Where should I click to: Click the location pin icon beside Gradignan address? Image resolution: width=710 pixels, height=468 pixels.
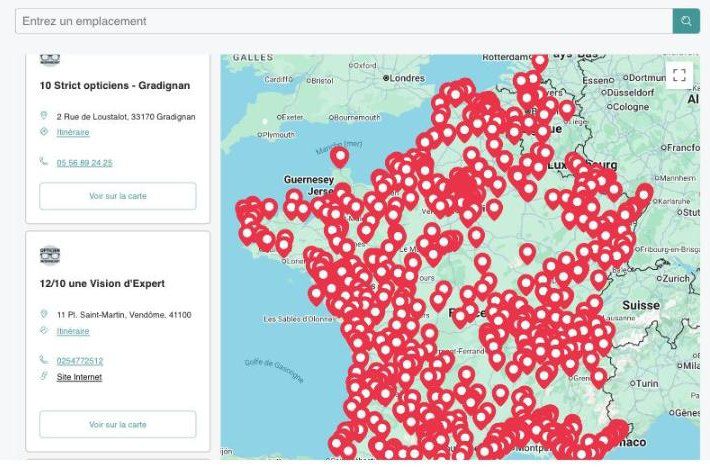click(x=44, y=115)
